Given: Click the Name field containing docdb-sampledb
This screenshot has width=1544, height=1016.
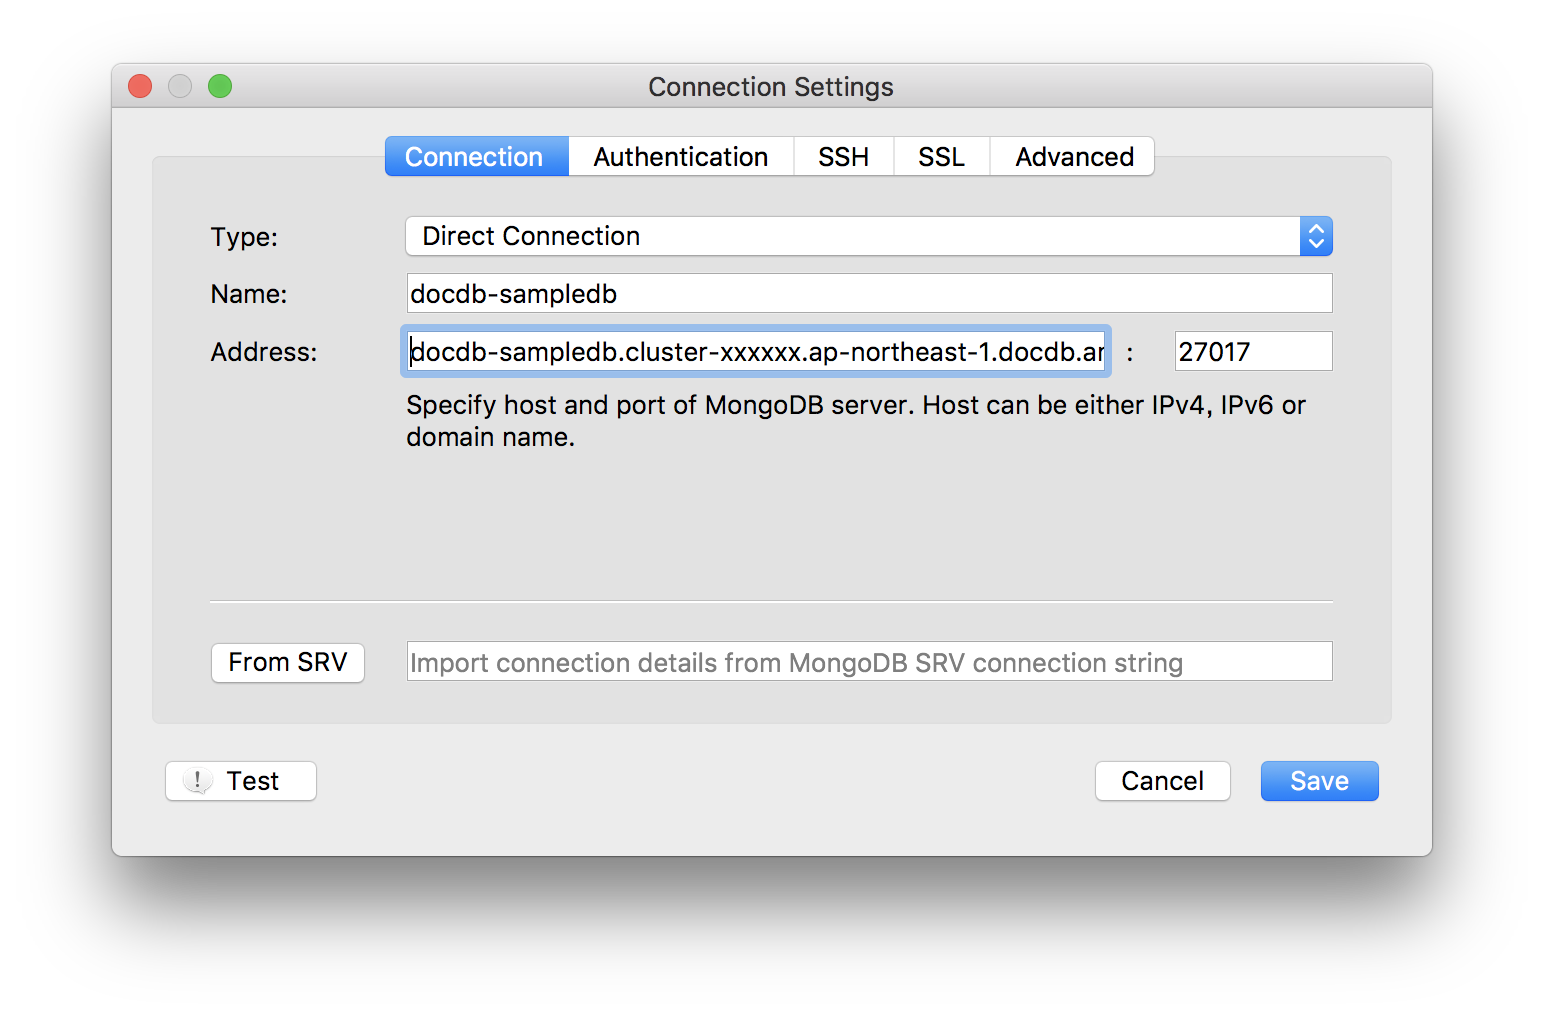Looking at the screenshot, I should point(868,294).
